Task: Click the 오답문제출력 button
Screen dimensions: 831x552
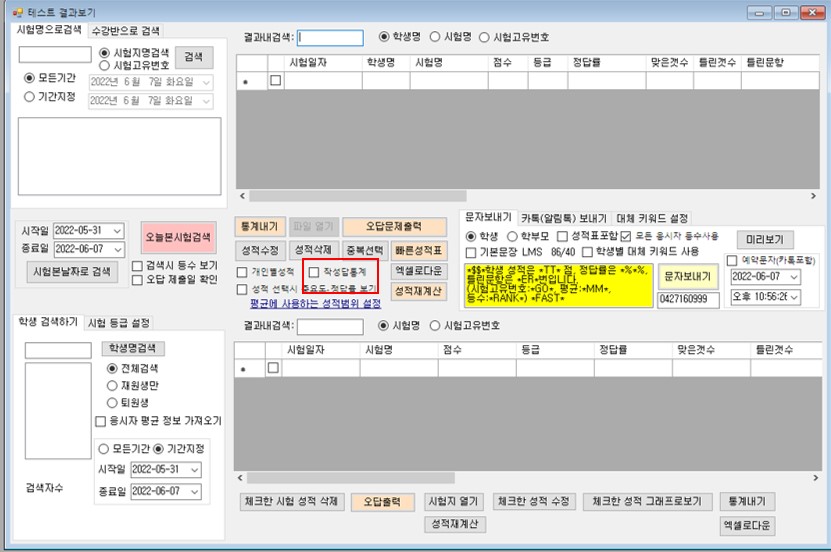Action: (x=394, y=227)
